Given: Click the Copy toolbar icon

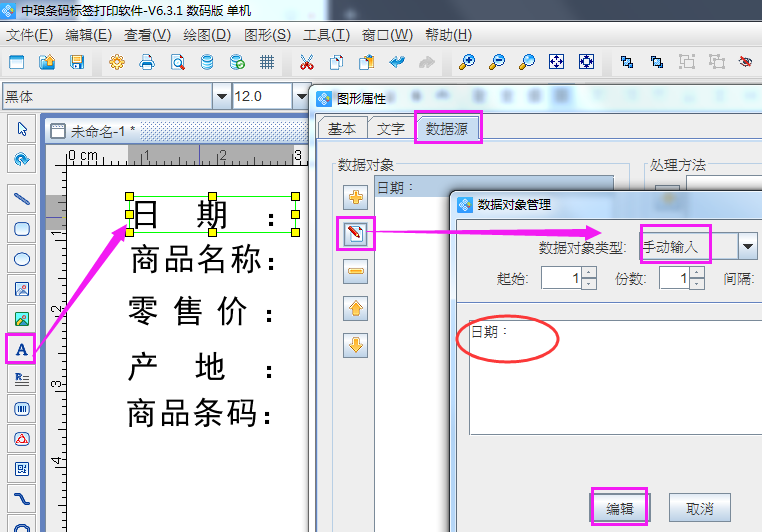Looking at the screenshot, I should pyautogui.click(x=336, y=62).
